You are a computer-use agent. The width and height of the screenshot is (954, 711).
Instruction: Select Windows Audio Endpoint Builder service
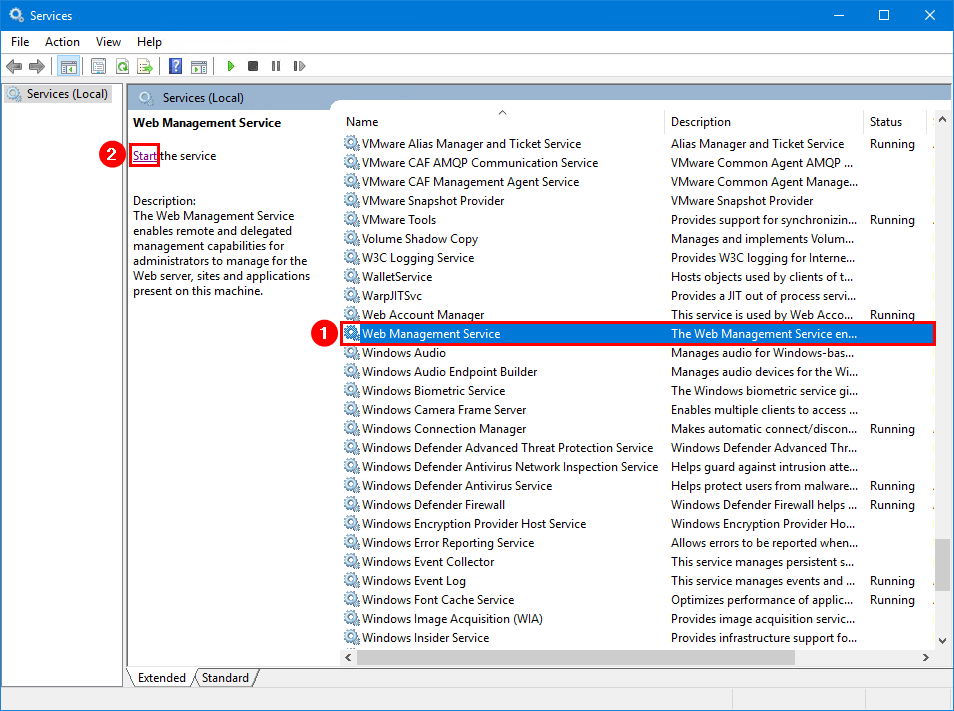pyautogui.click(x=450, y=371)
